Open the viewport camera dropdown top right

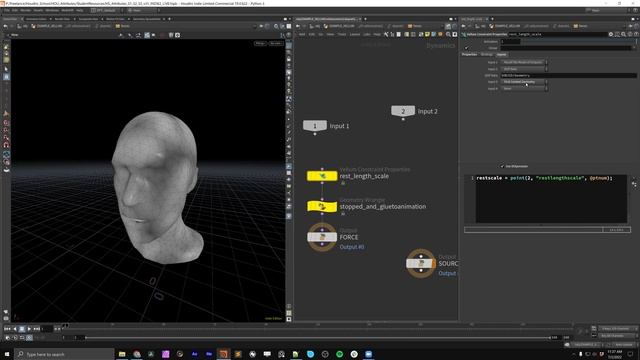click(x=276, y=43)
